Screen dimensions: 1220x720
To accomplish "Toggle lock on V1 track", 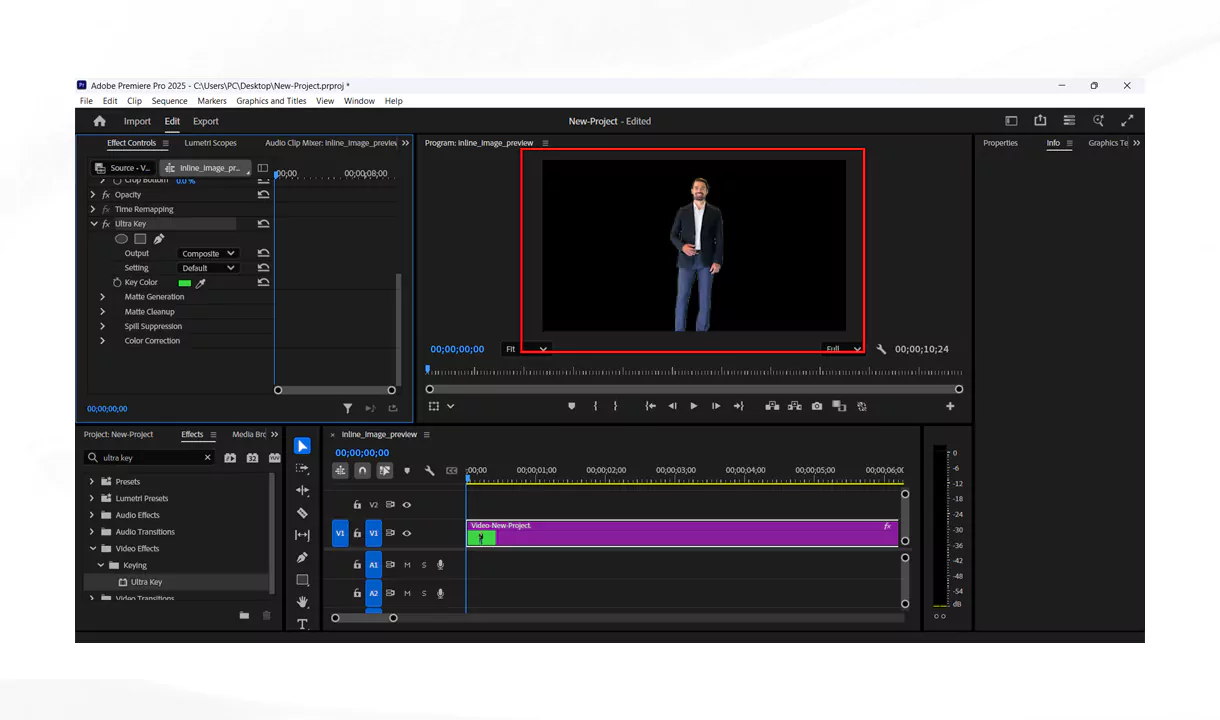I will [357, 534].
